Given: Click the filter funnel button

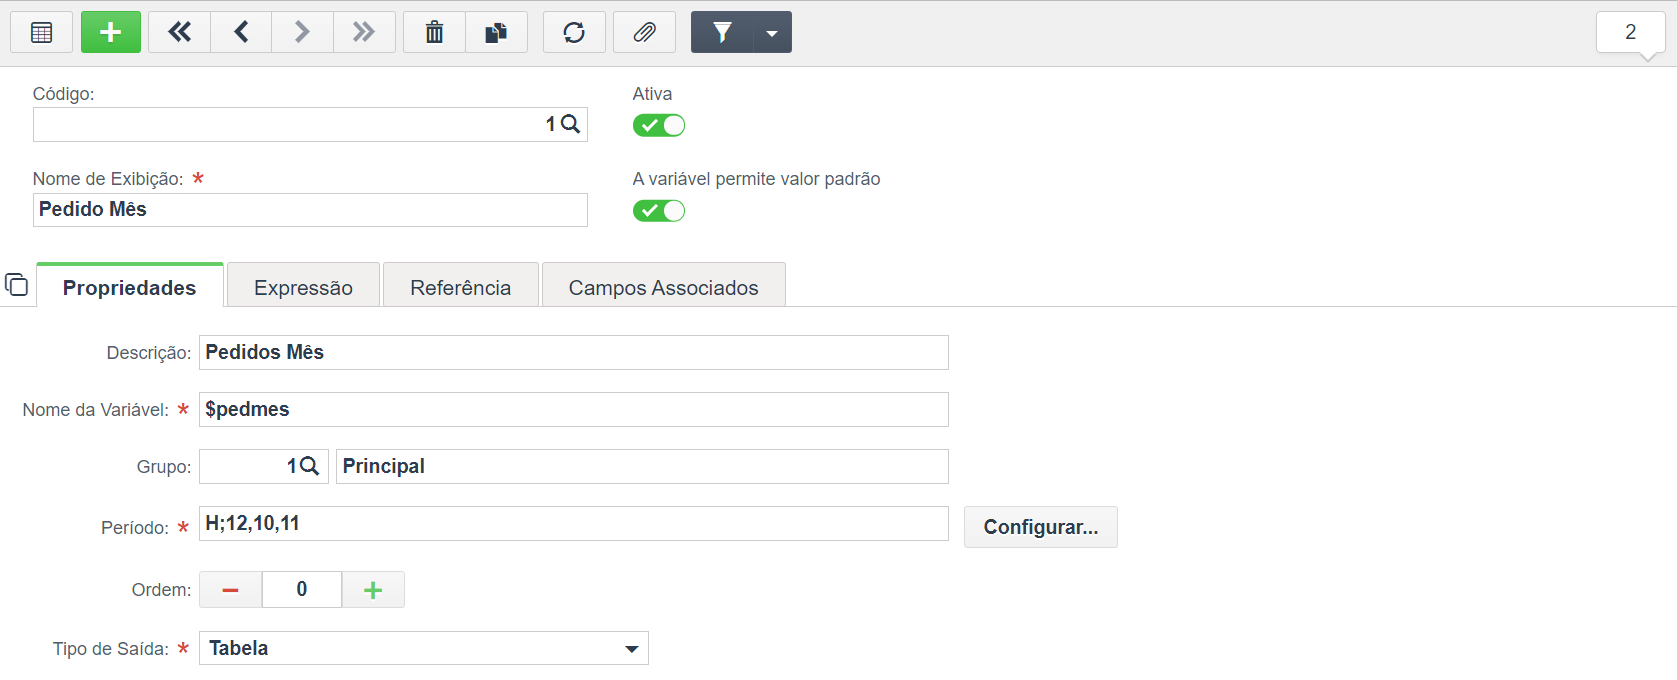Looking at the screenshot, I should [722, 32].
